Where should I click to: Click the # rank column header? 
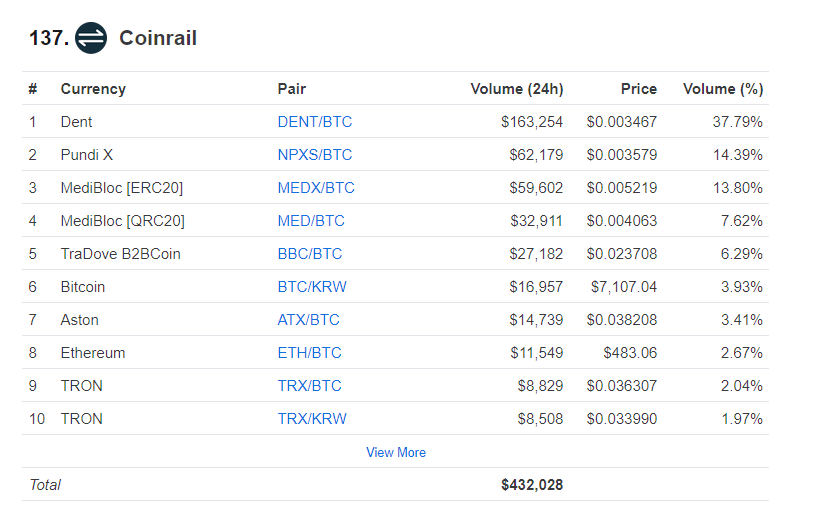[33, 89]
